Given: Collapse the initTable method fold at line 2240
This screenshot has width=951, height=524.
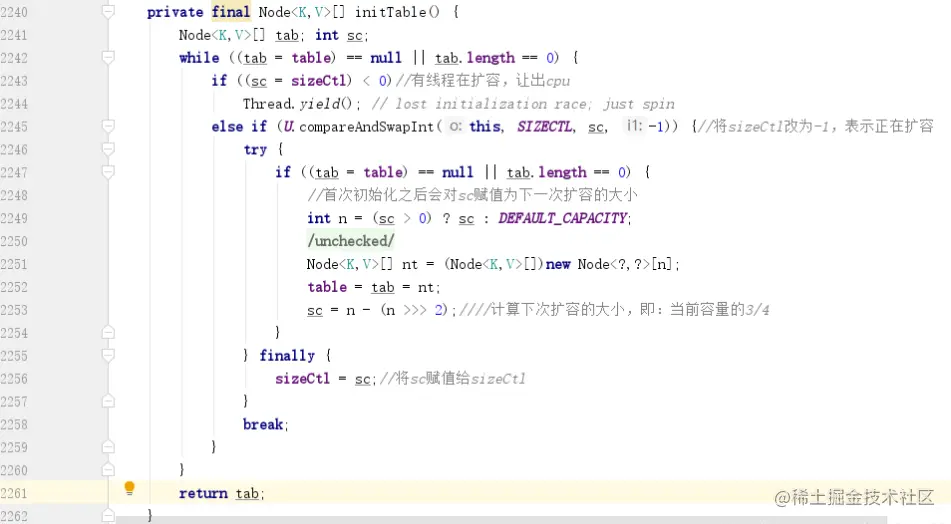Looking at the screenshot, I should coord(108,12).
